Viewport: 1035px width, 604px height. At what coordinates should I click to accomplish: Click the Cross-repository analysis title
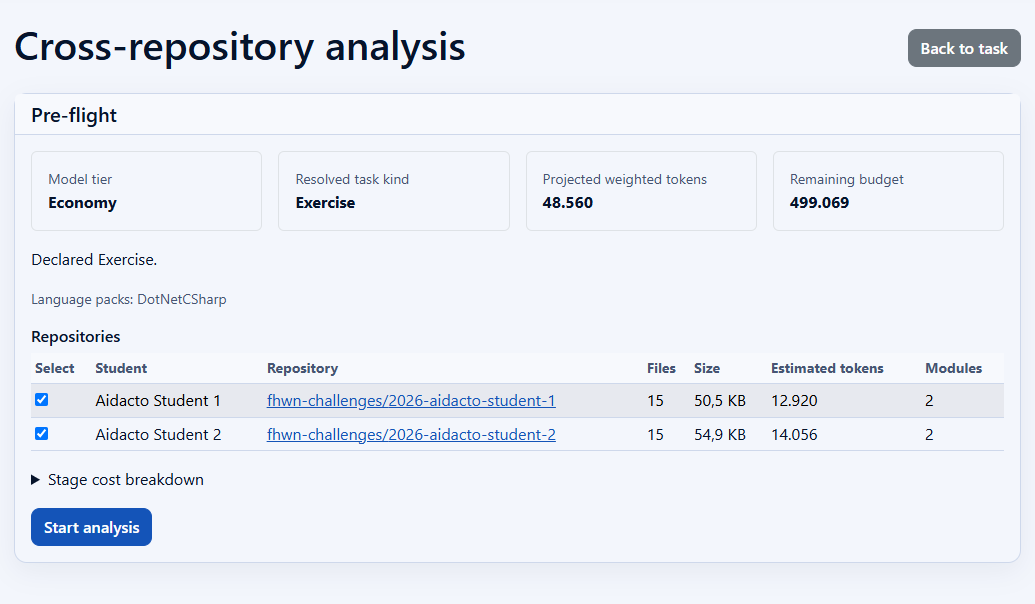(240, 48)
